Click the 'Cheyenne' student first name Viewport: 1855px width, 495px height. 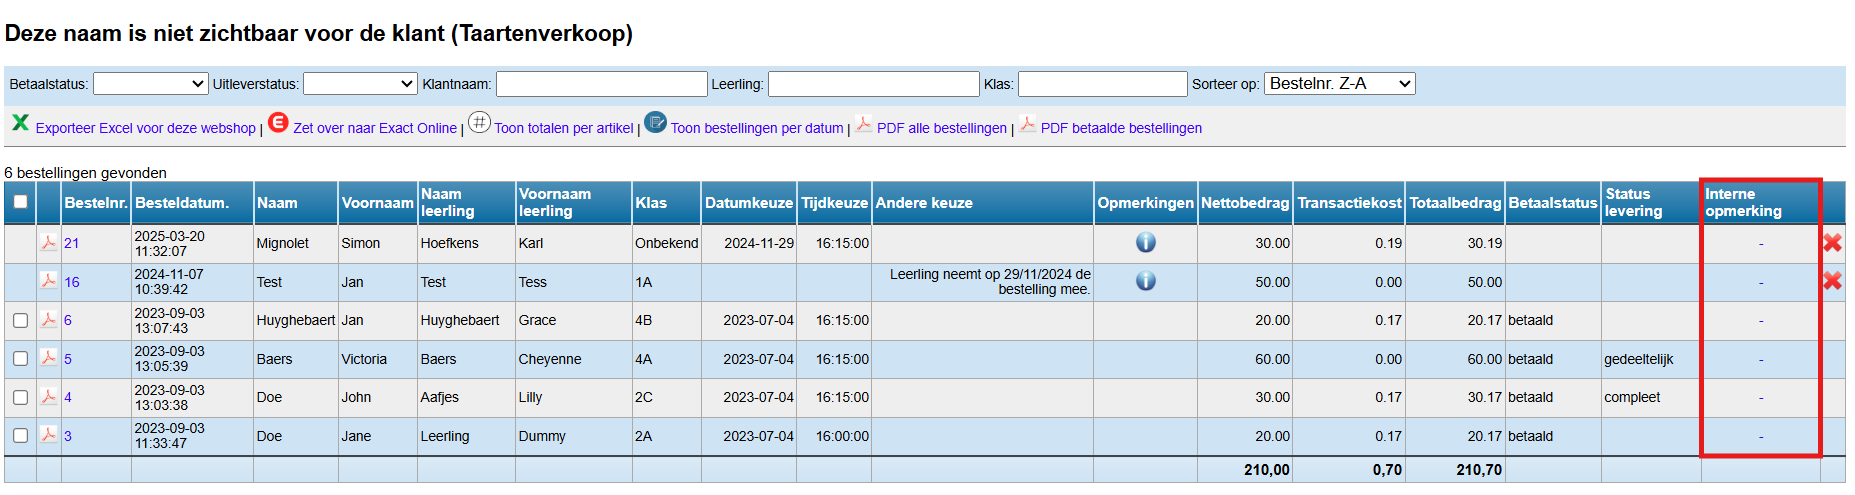[x=549, y=359]
